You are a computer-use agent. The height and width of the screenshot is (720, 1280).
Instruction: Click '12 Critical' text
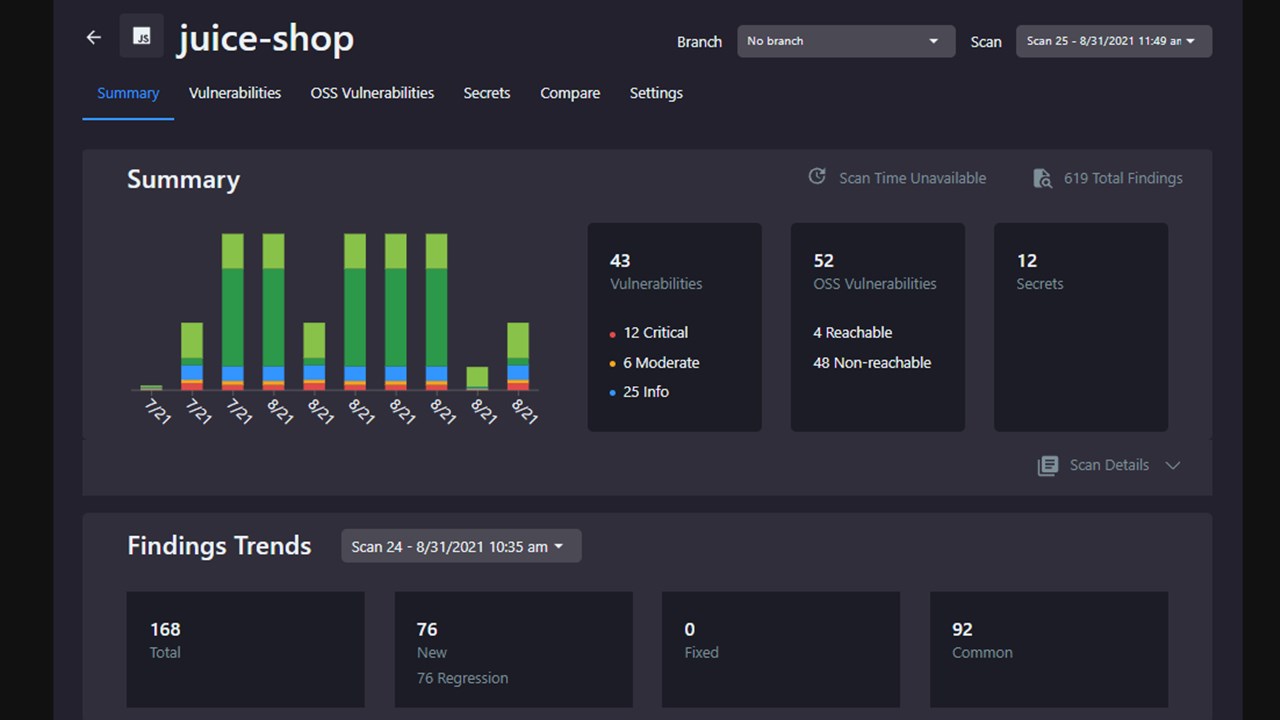click(x=656, y=333)
